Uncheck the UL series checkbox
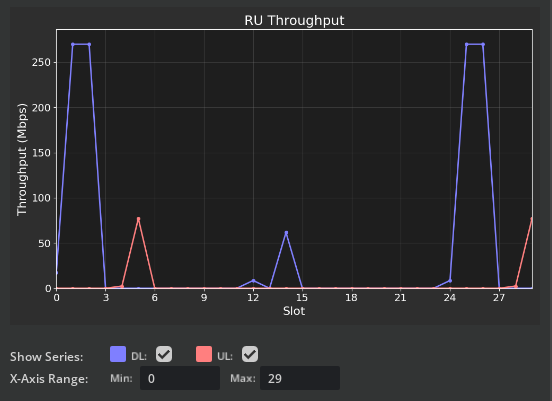The height and width of the screenshot is (401, 552). tap(250, 354)
